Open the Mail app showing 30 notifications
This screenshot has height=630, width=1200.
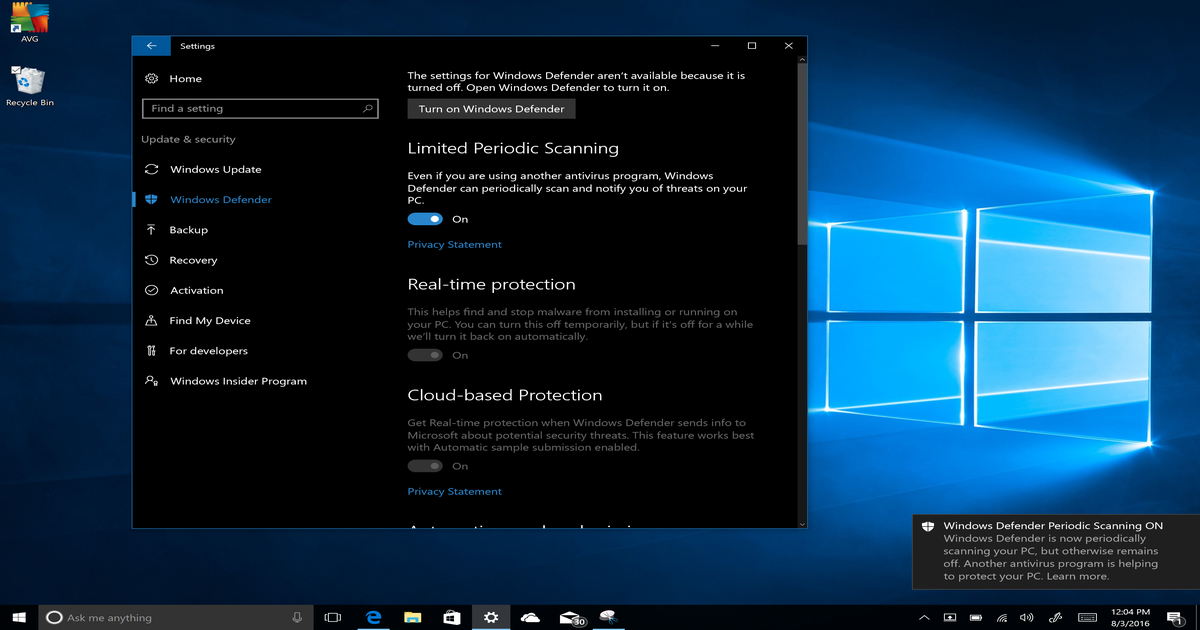point(570,617)
